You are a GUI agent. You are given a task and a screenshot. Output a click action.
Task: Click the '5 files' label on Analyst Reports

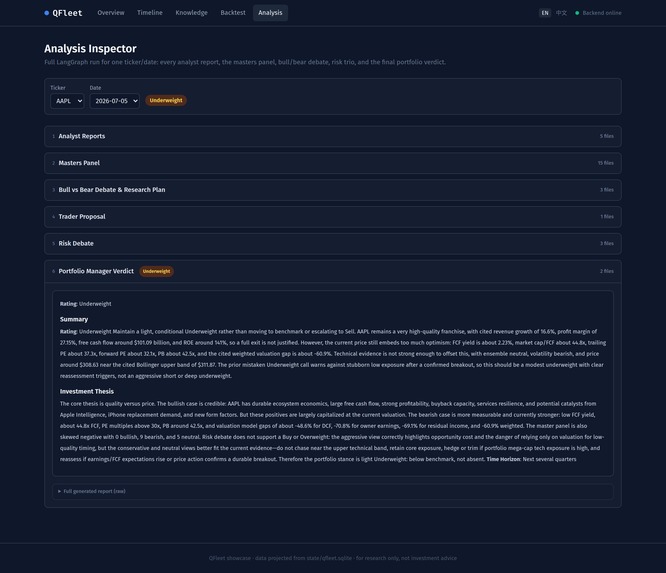(607, 136)
